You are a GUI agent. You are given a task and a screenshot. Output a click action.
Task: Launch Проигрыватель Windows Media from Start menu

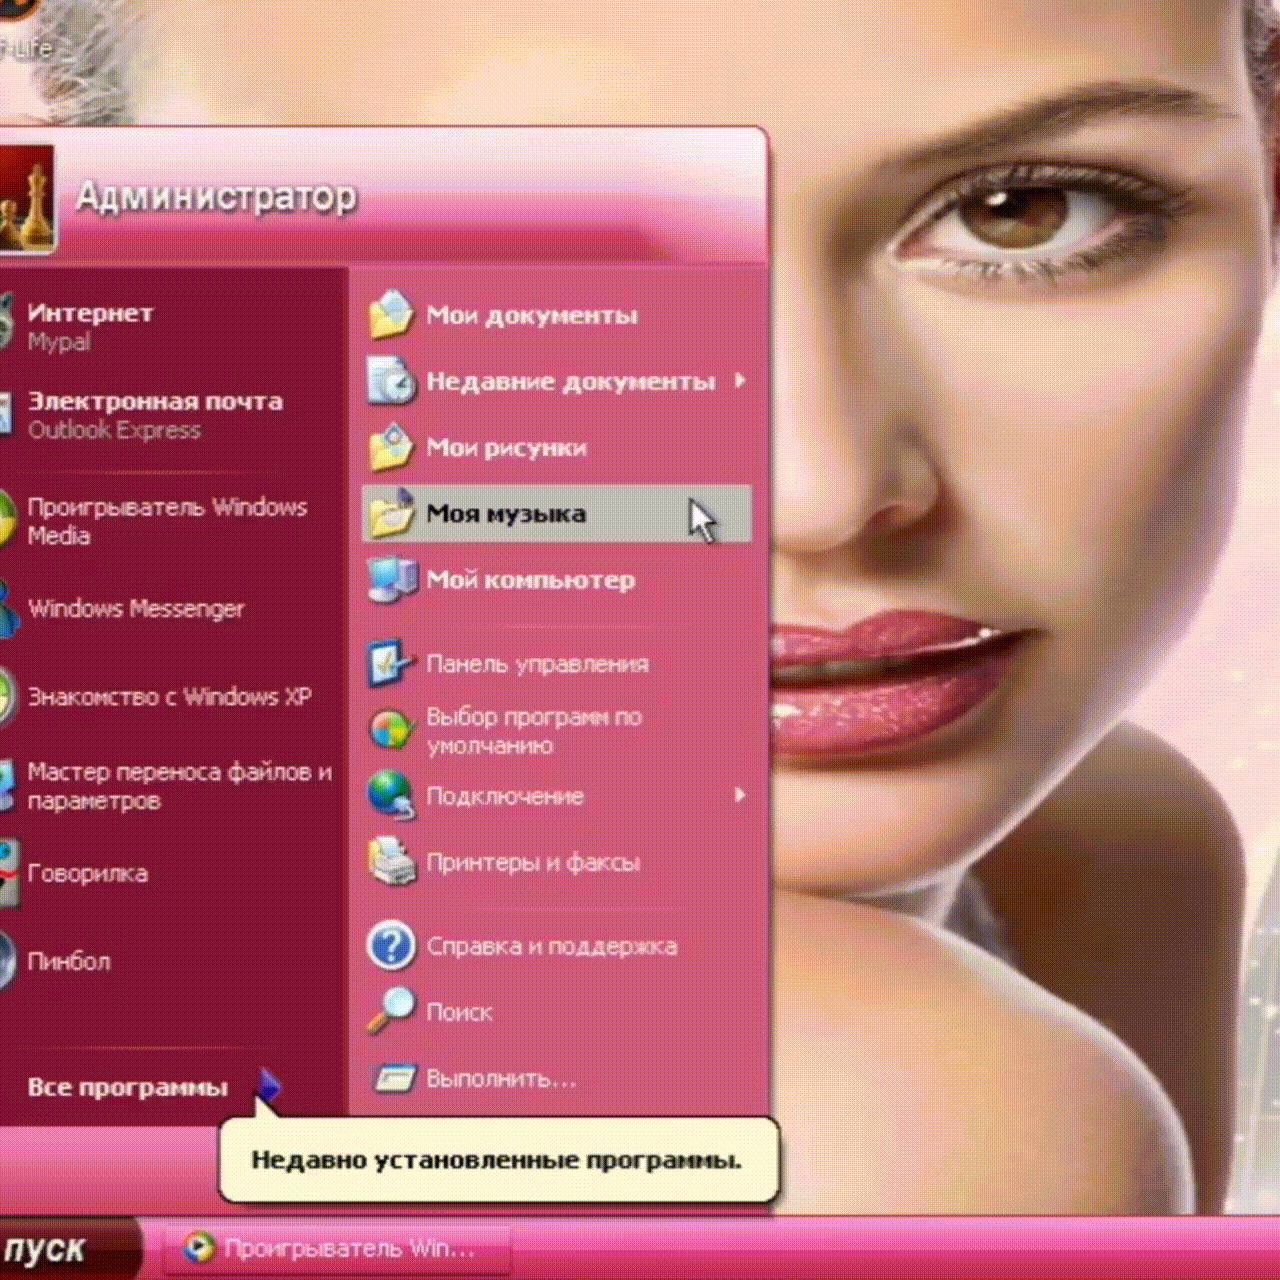pos(170,520)
